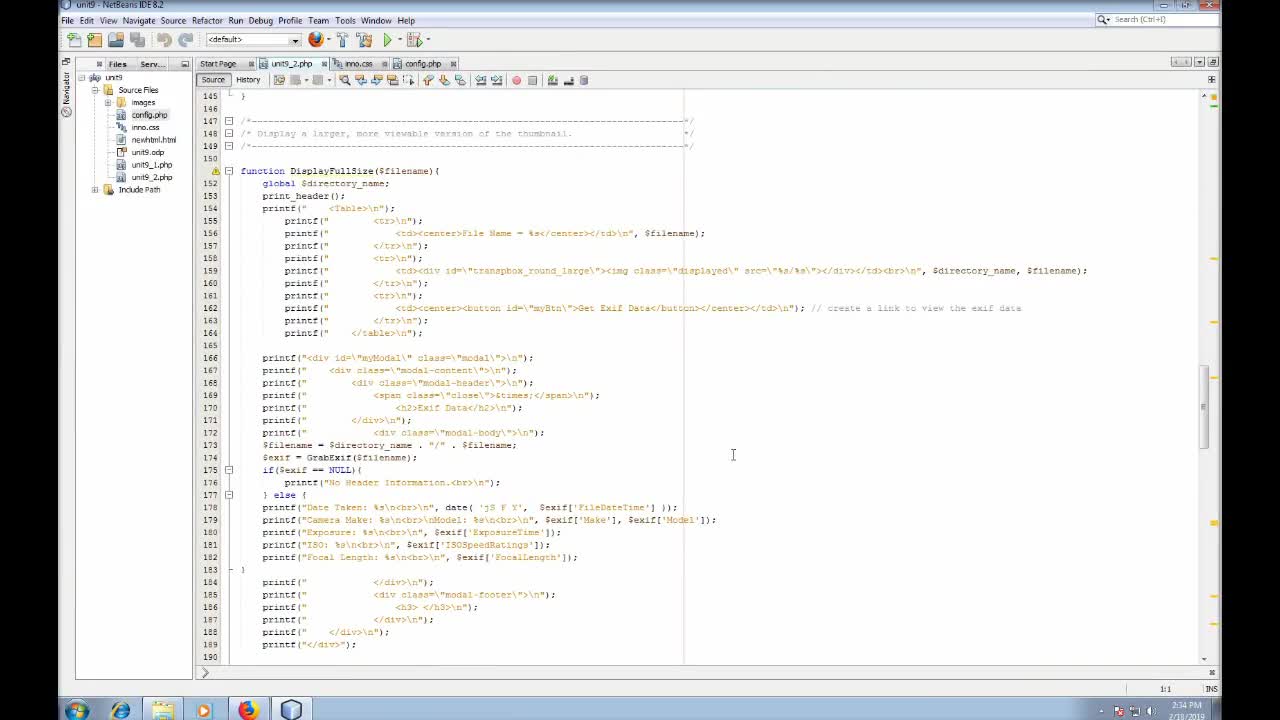This screenshot has width=1280, height=720.
Task: Select the History view button
Action: tap(248, 80)
